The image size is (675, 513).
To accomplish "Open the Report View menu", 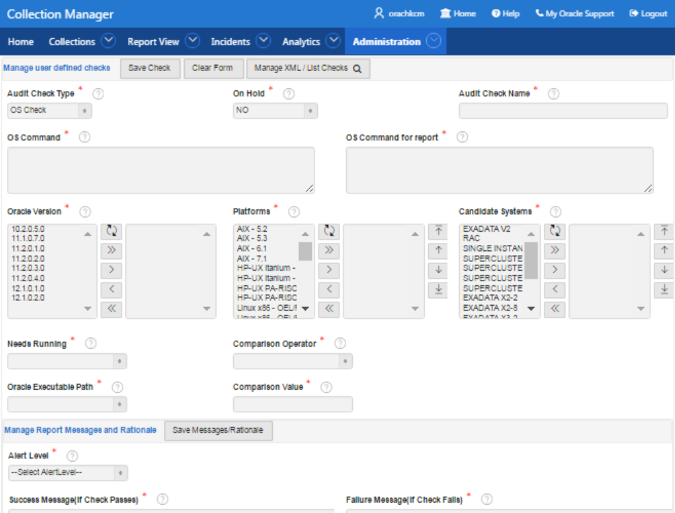I will point(153,42).
